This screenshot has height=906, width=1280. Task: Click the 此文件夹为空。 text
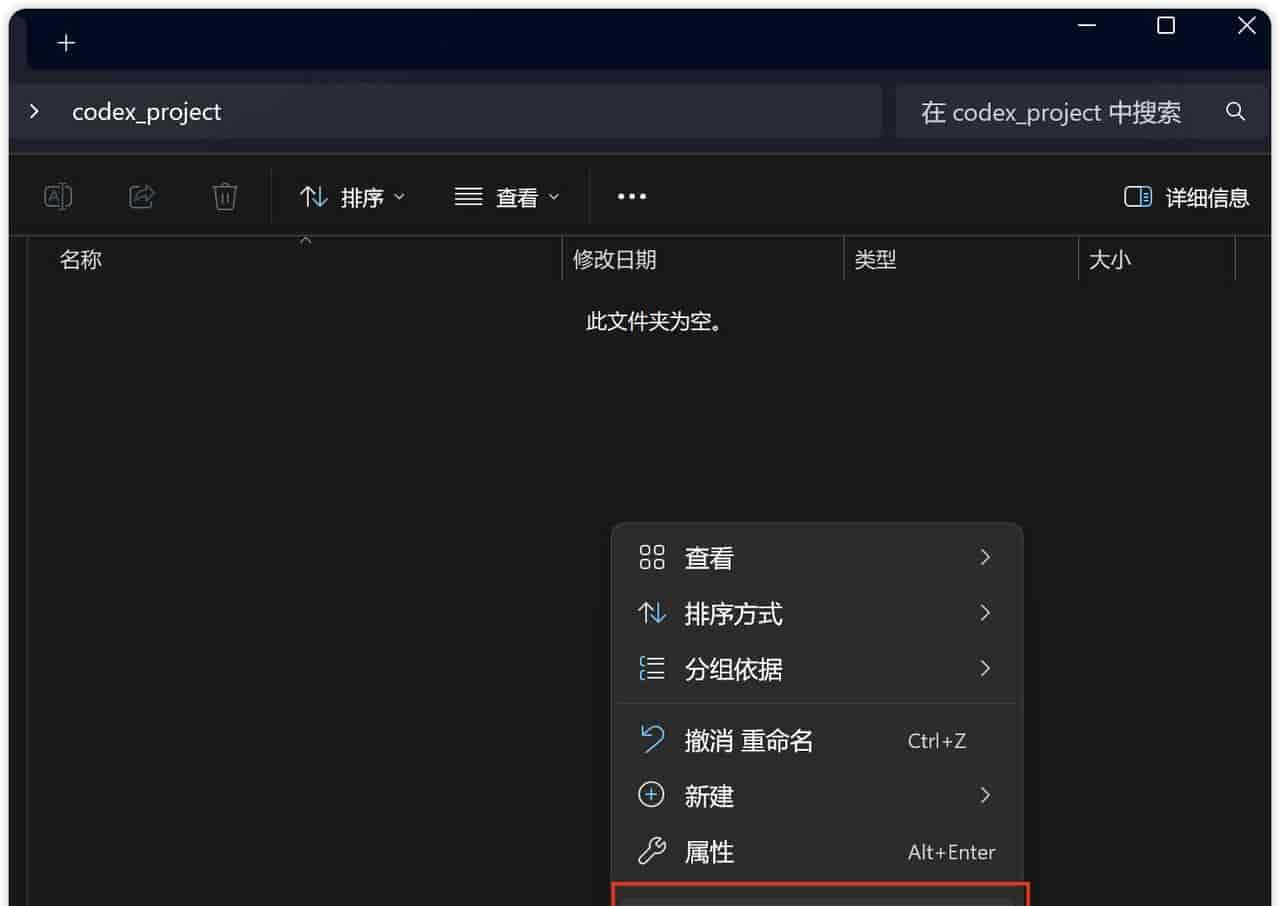coord(655,322)
